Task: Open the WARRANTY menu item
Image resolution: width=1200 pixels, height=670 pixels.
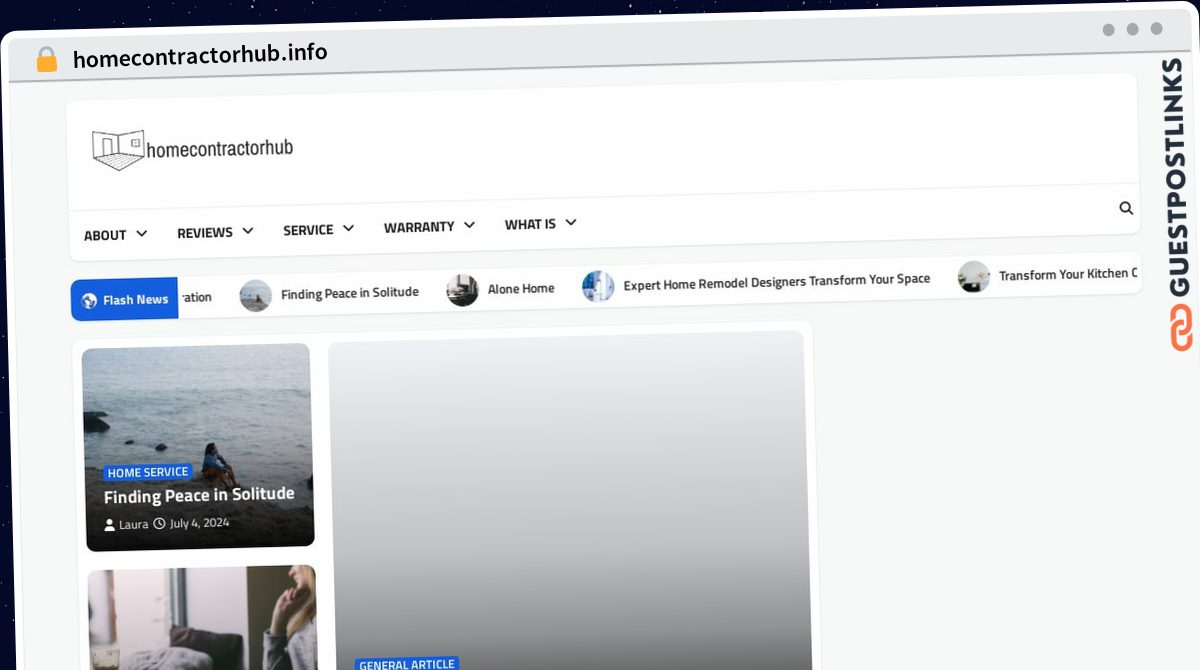Action: (419, 227)
